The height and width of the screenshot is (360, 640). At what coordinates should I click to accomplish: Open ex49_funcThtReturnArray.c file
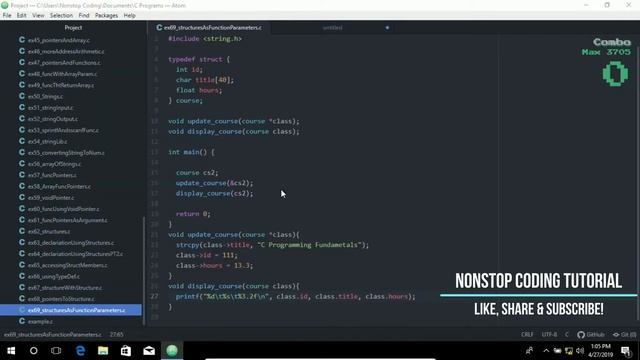[x=61, y=85]
